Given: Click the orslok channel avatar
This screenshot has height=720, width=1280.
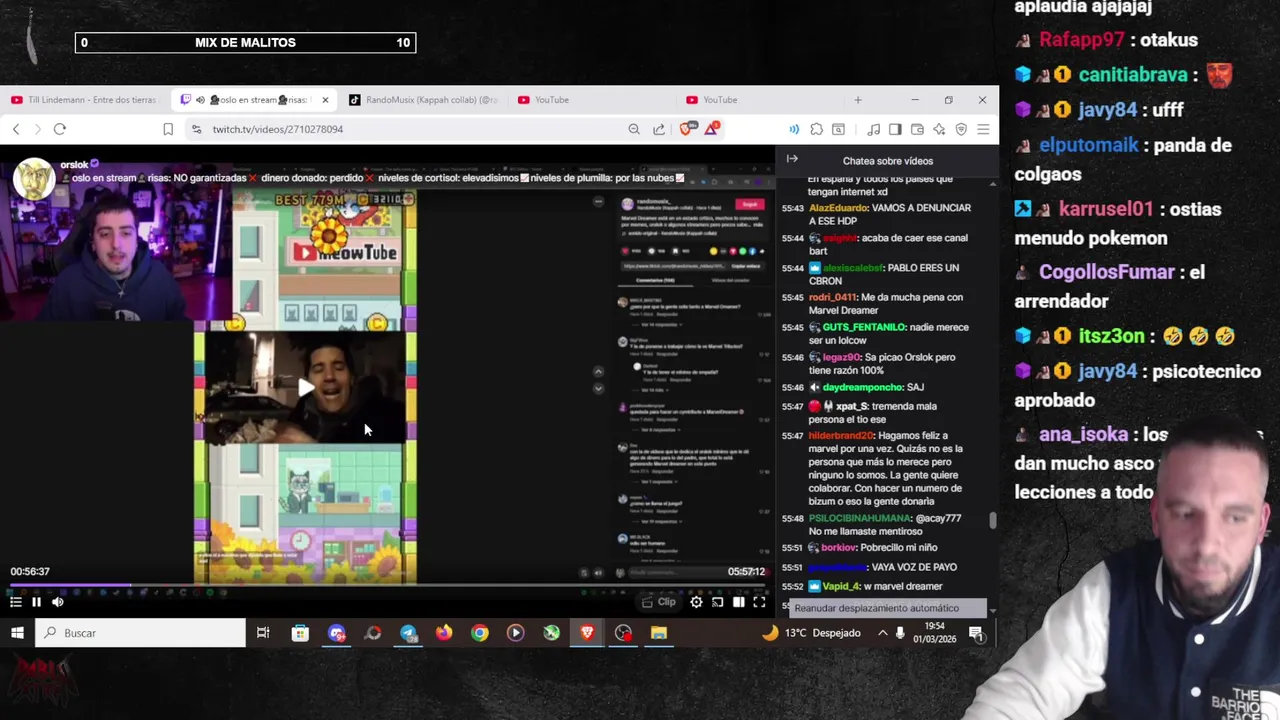Looking at the screenshot, I should (x=34, y=179).
